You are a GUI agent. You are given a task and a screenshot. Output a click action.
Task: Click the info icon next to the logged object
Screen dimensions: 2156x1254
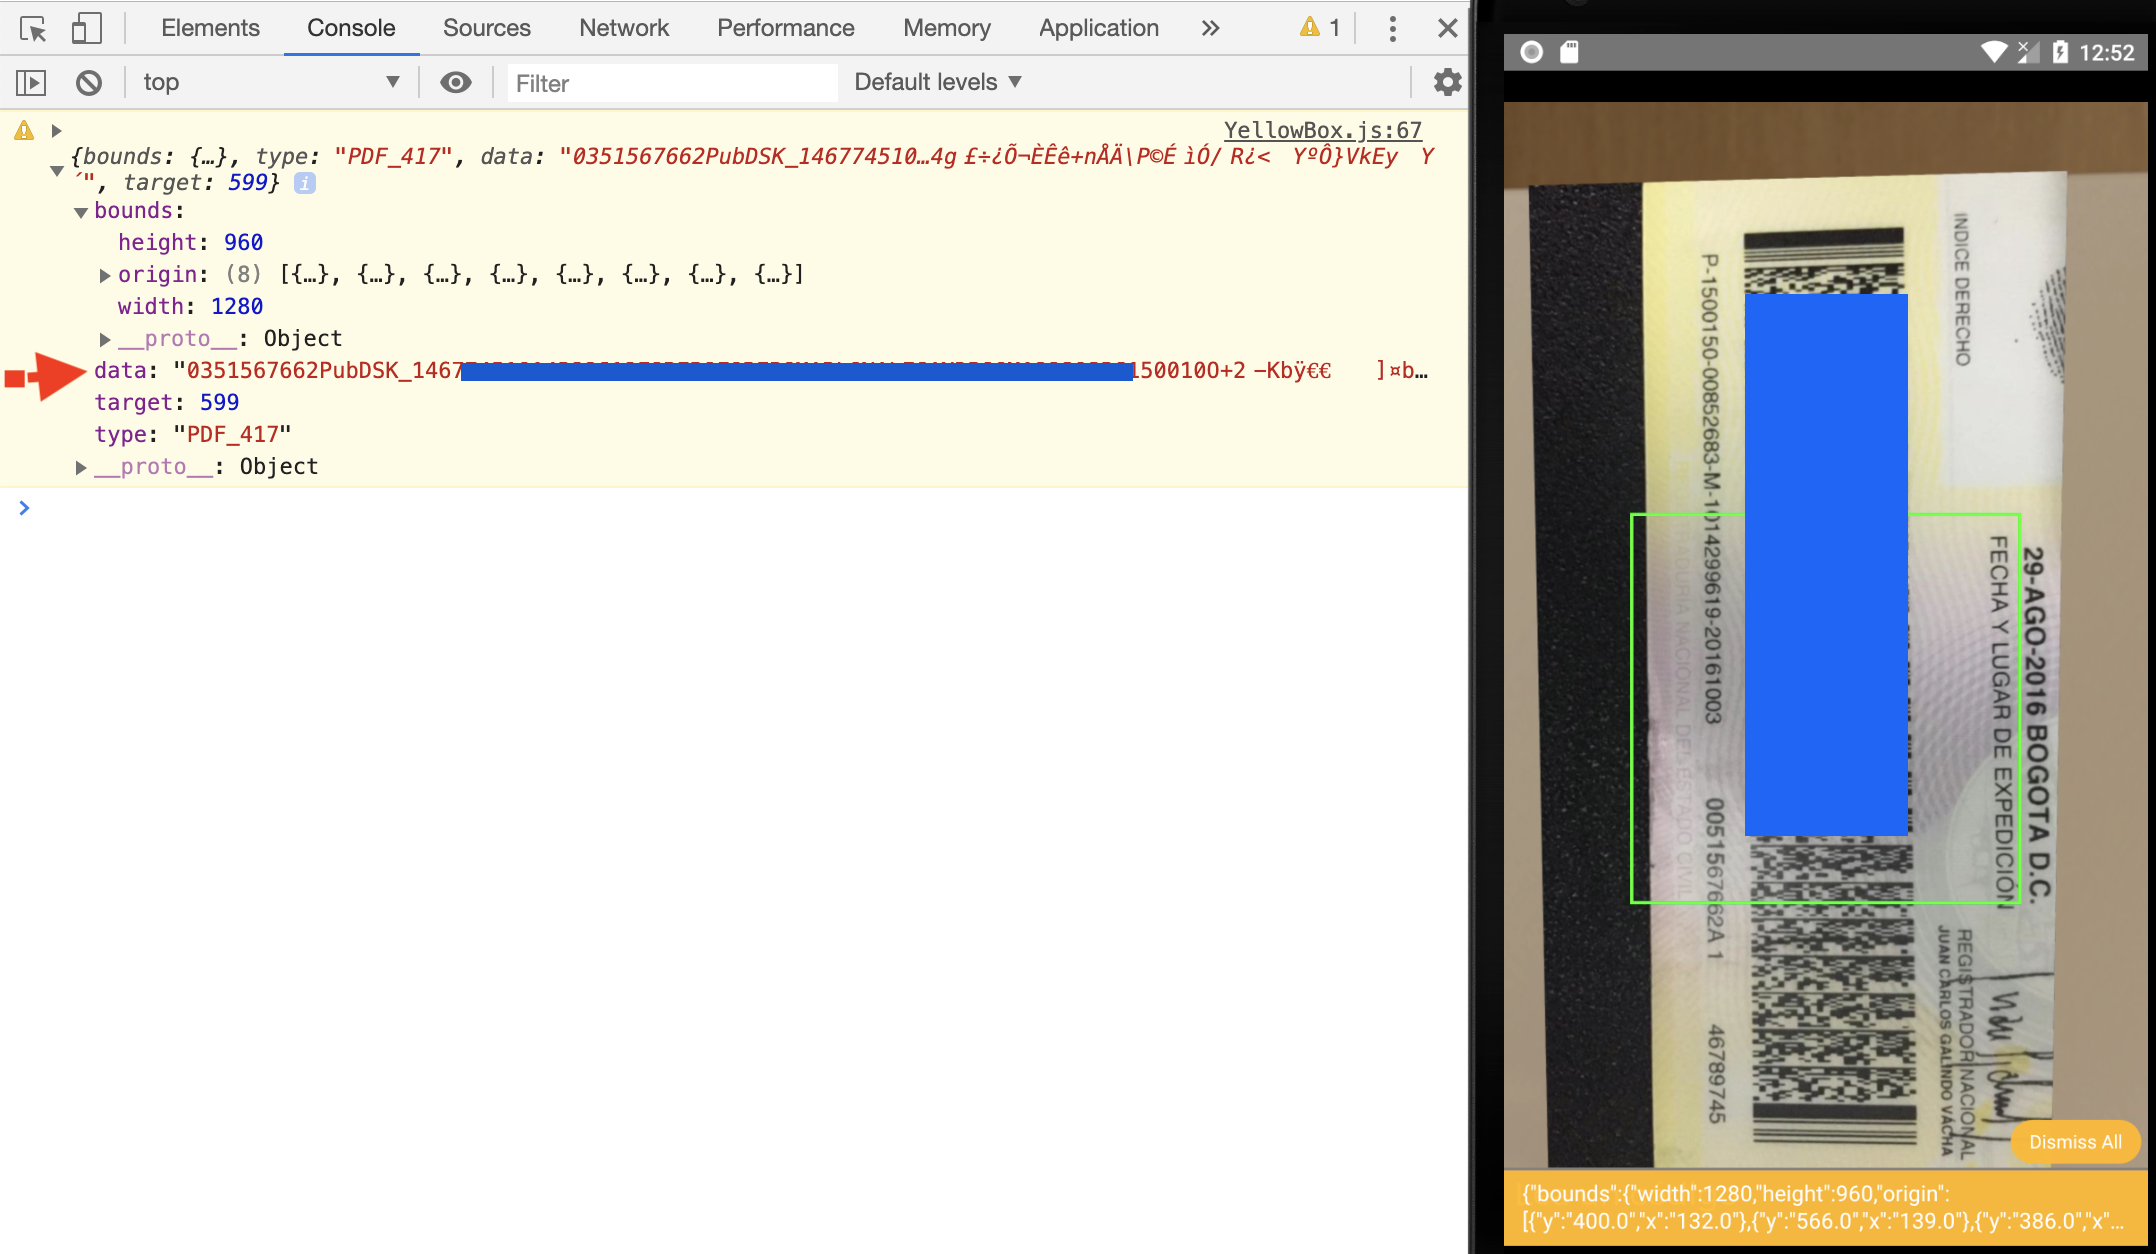[304, 182]
